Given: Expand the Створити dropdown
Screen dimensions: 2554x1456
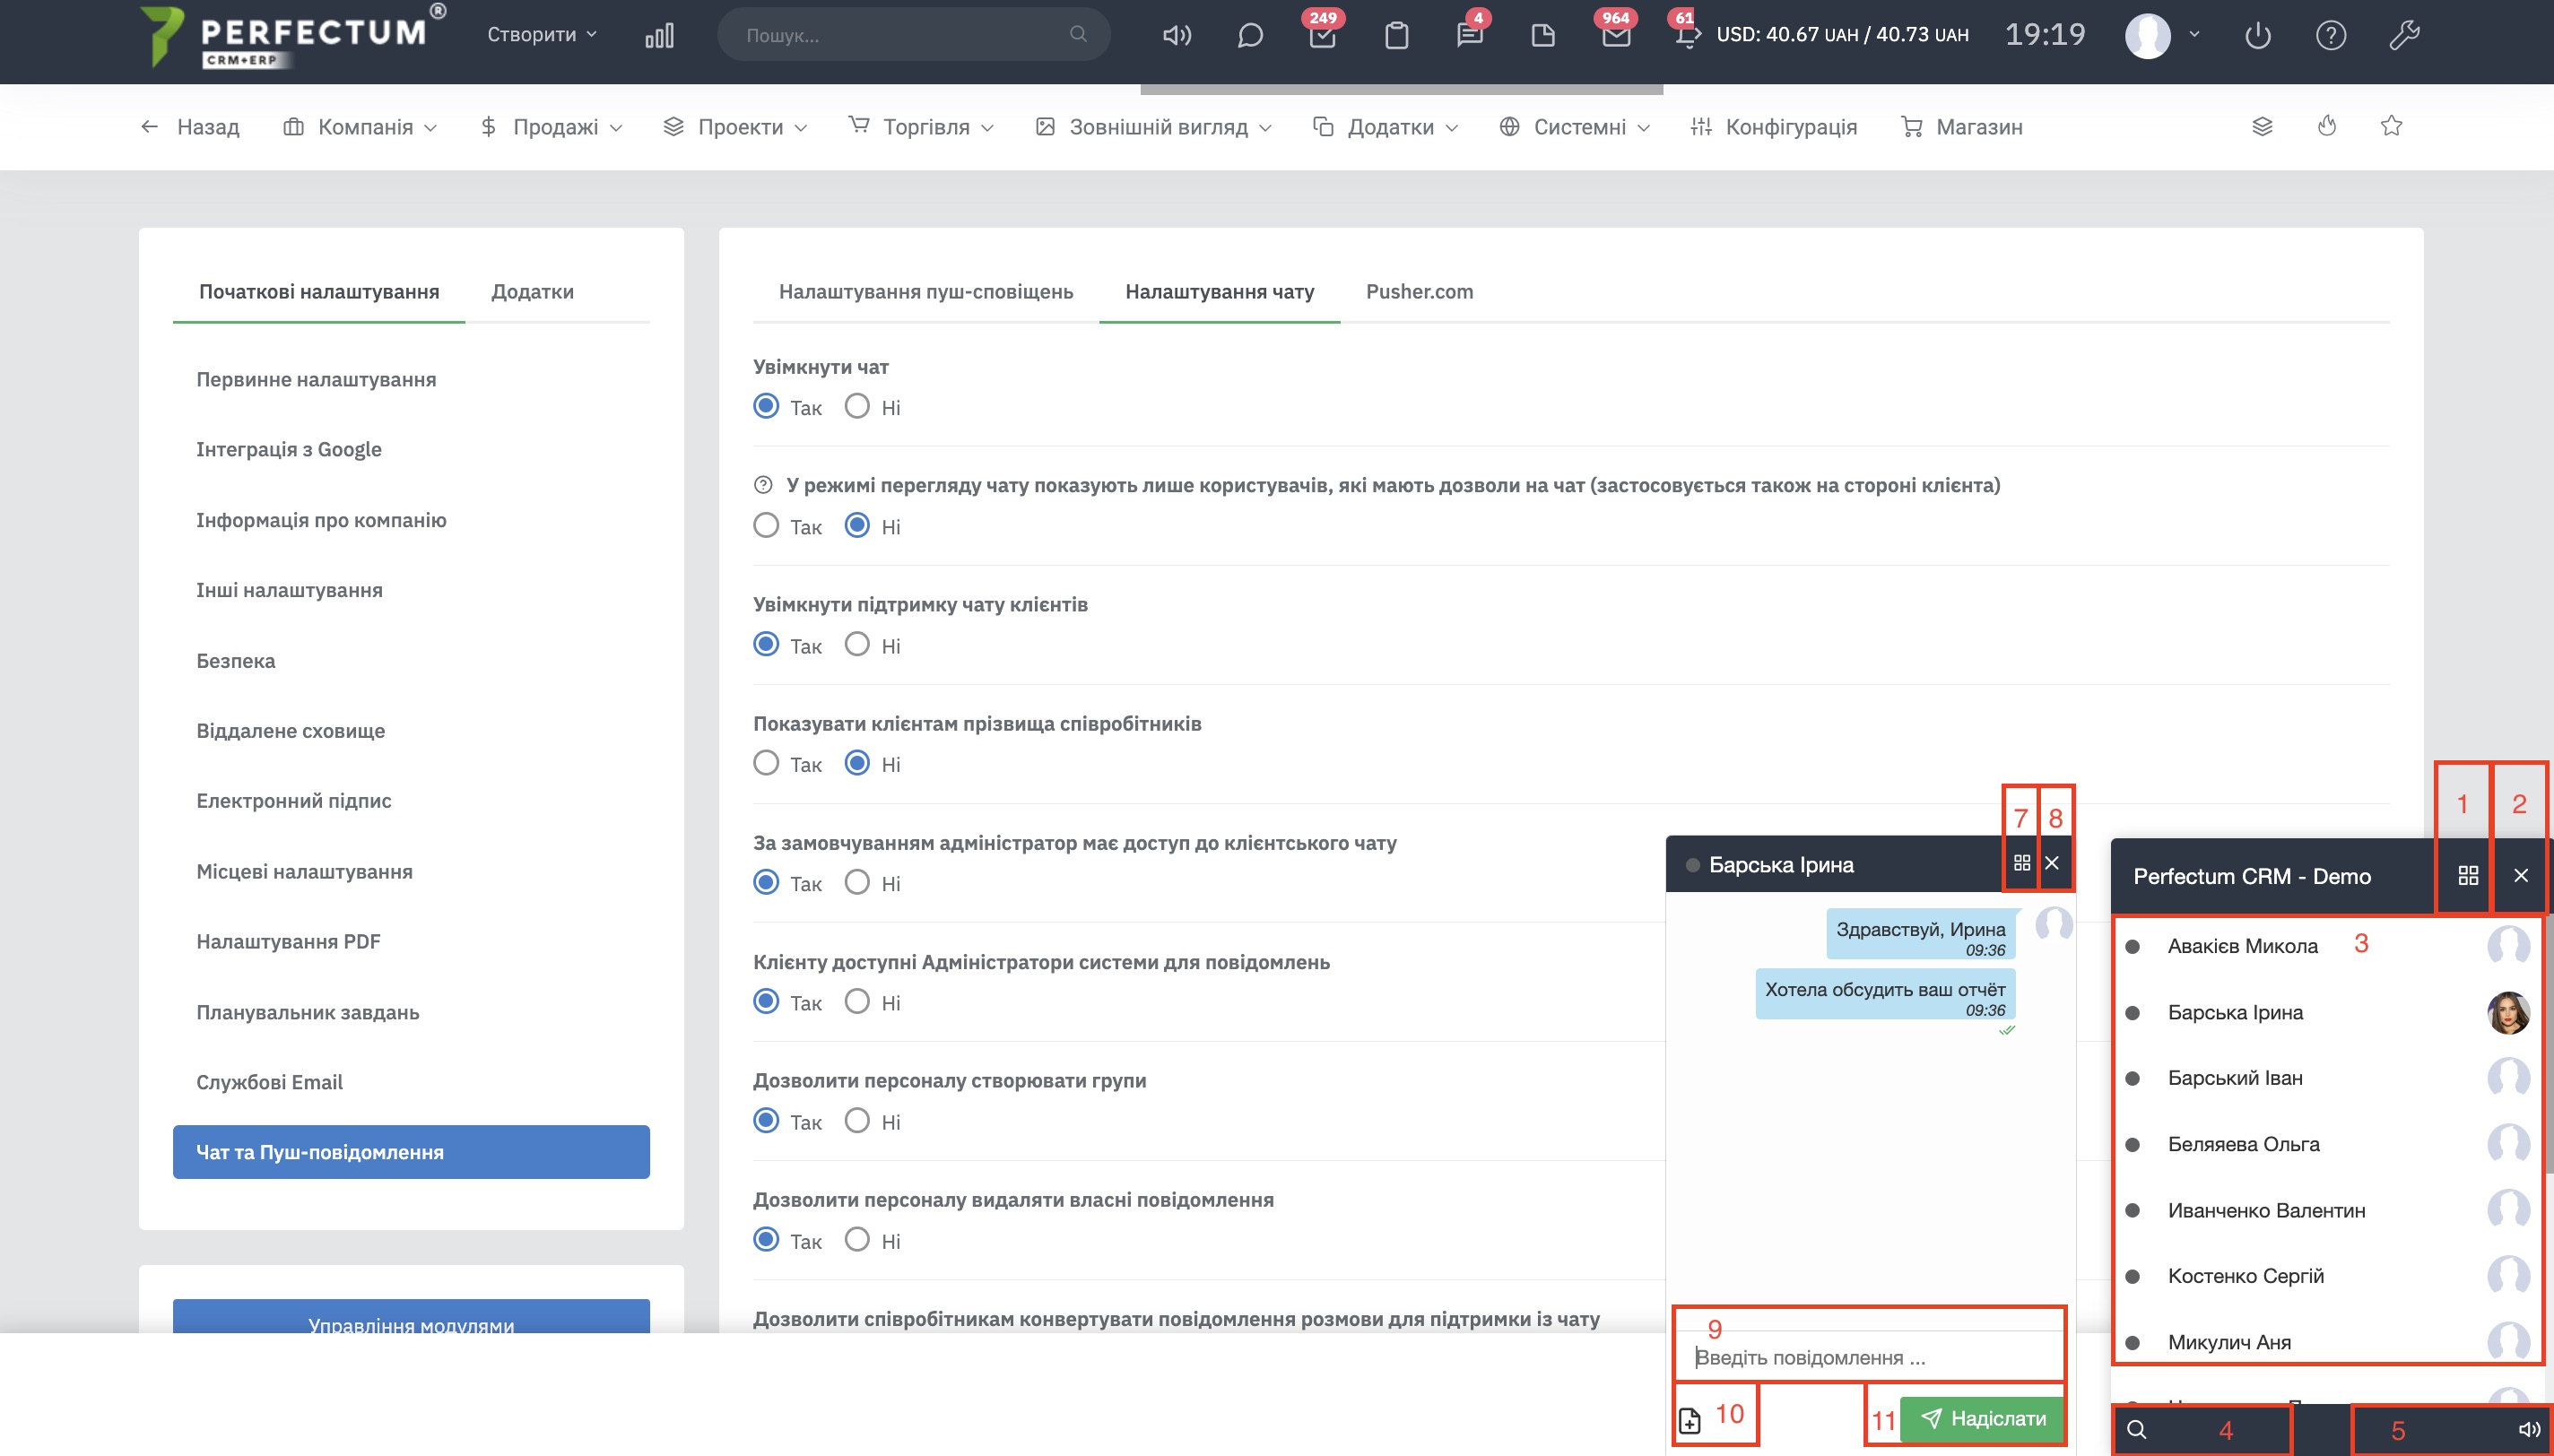Looking at the screenshot, I should click(541, 34).
